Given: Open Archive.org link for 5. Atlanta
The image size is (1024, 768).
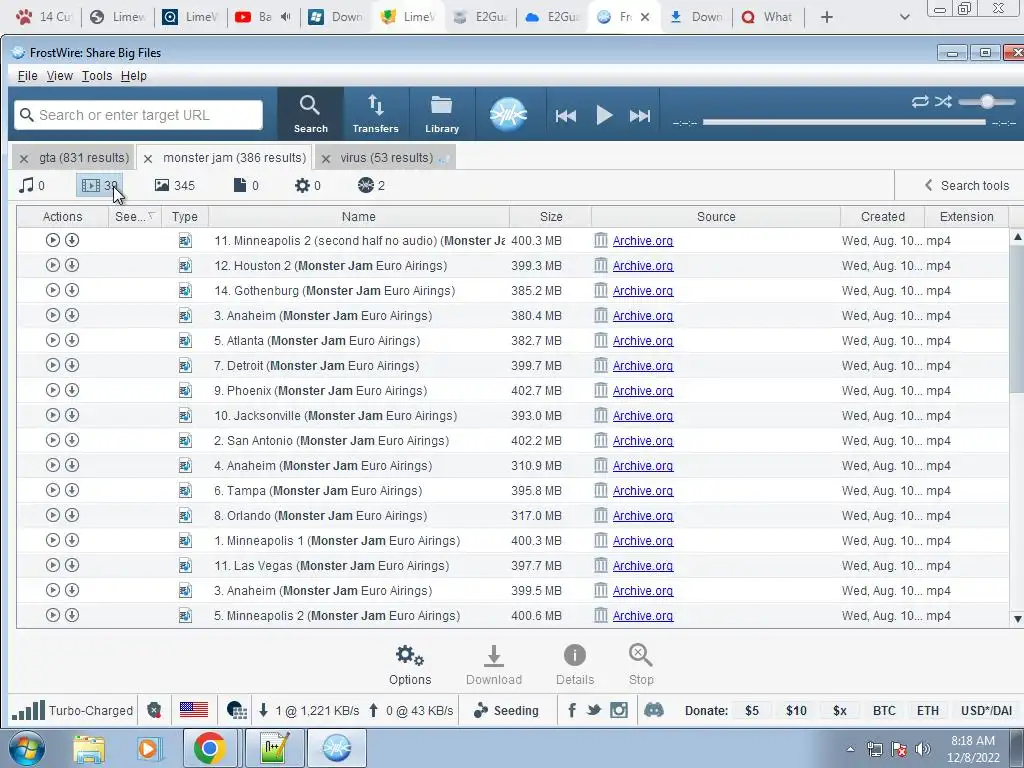Looking at the screenshot, I should (643, 341).
